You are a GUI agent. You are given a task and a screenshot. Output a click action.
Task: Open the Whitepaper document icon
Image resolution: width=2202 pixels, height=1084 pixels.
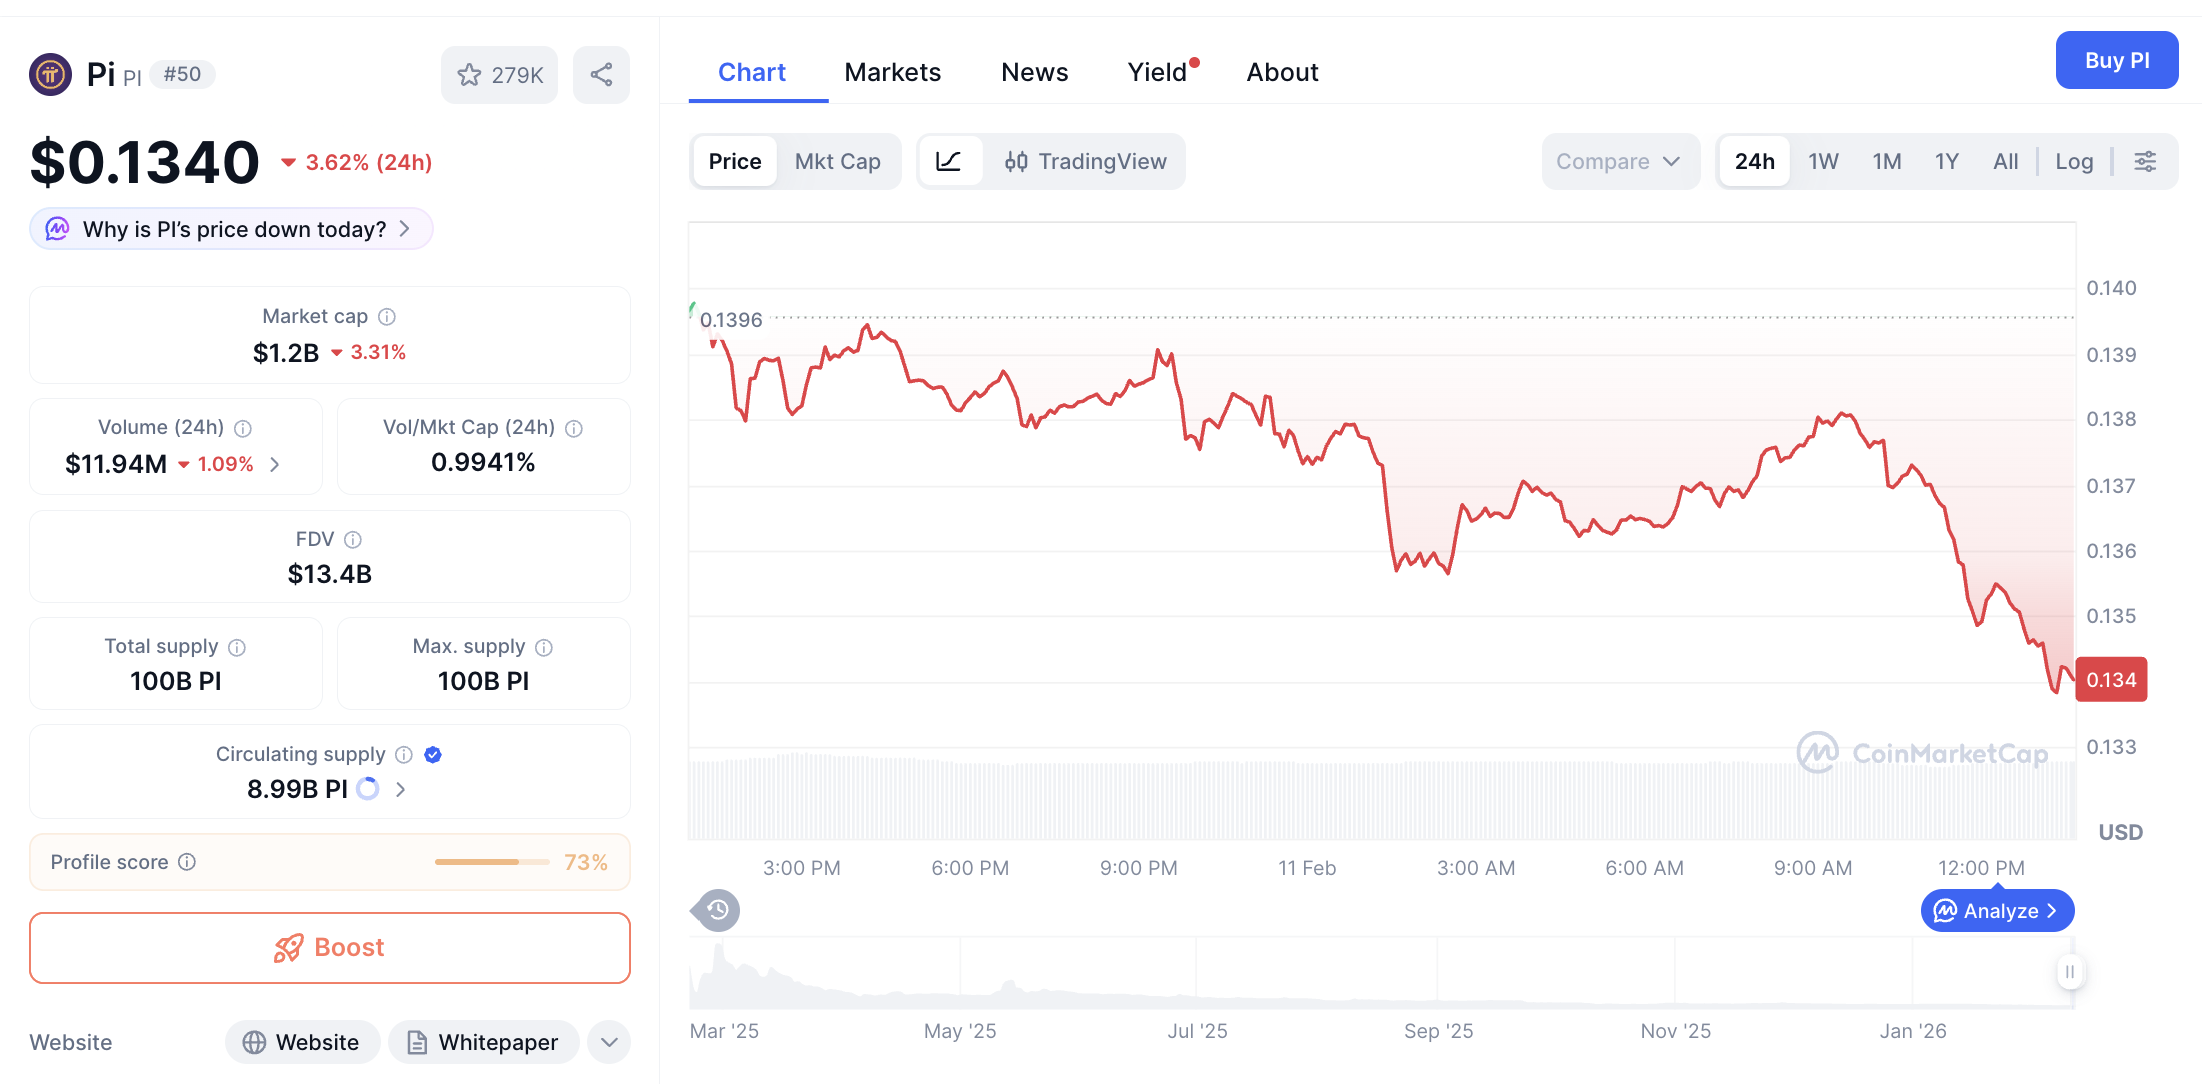(416, 1042)
